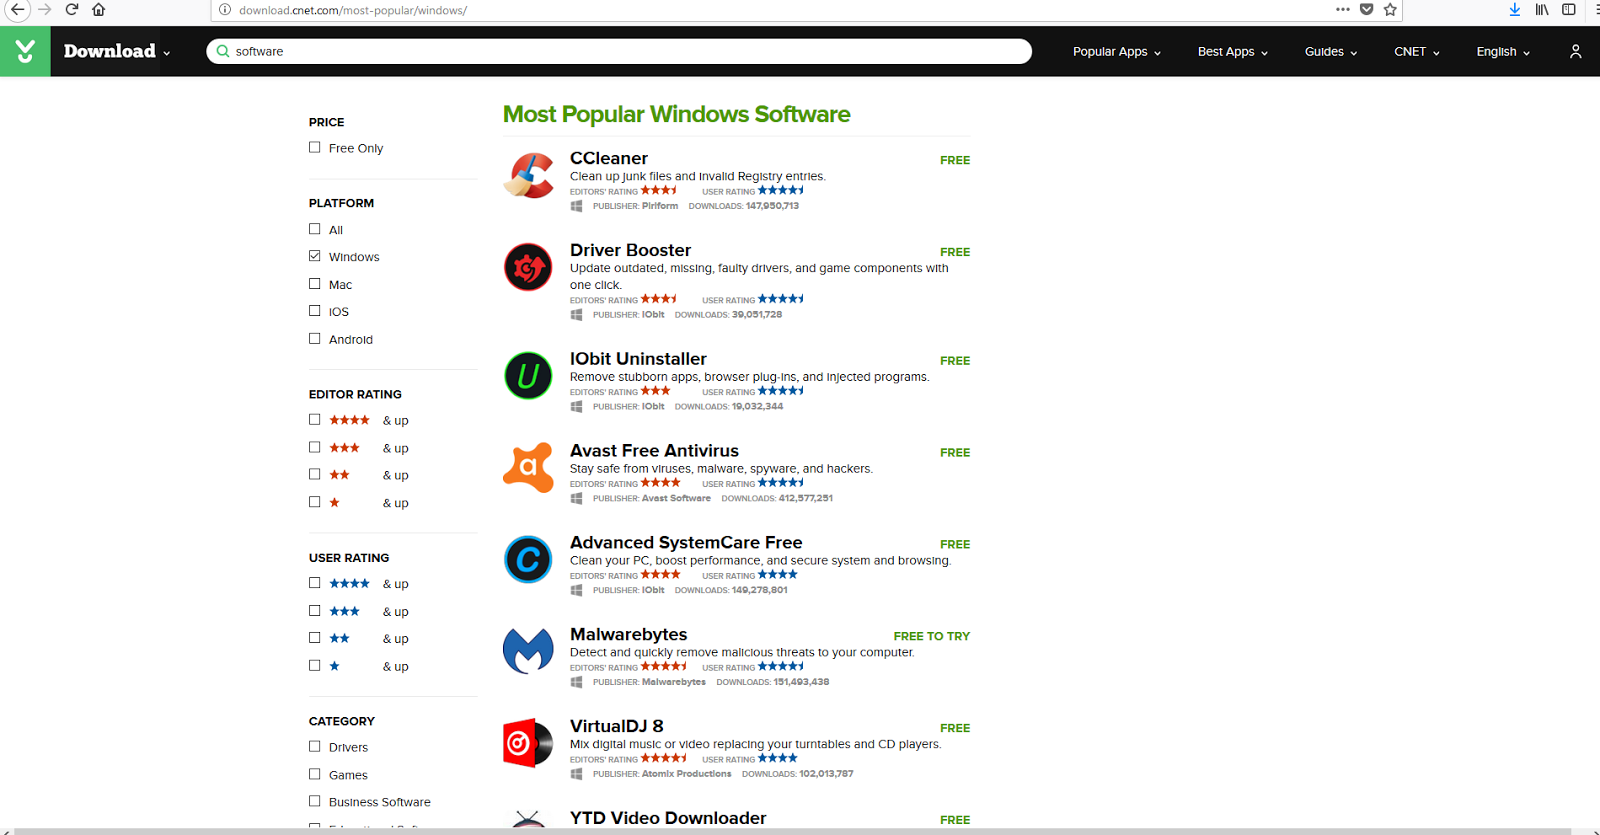Screen dimensions: 1600x835
Task: Check the Business Software category checkbox
Action: (315, 801)
